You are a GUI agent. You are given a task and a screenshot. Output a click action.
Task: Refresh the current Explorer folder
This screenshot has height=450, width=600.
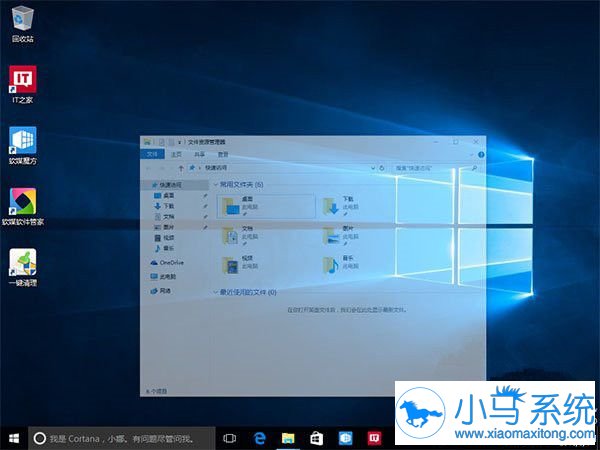382,168
